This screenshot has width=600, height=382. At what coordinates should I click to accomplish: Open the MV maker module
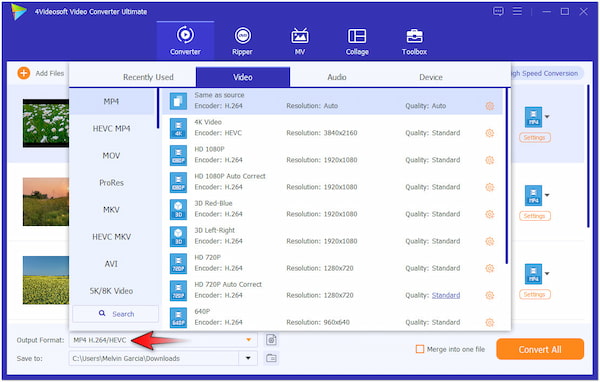300,40
